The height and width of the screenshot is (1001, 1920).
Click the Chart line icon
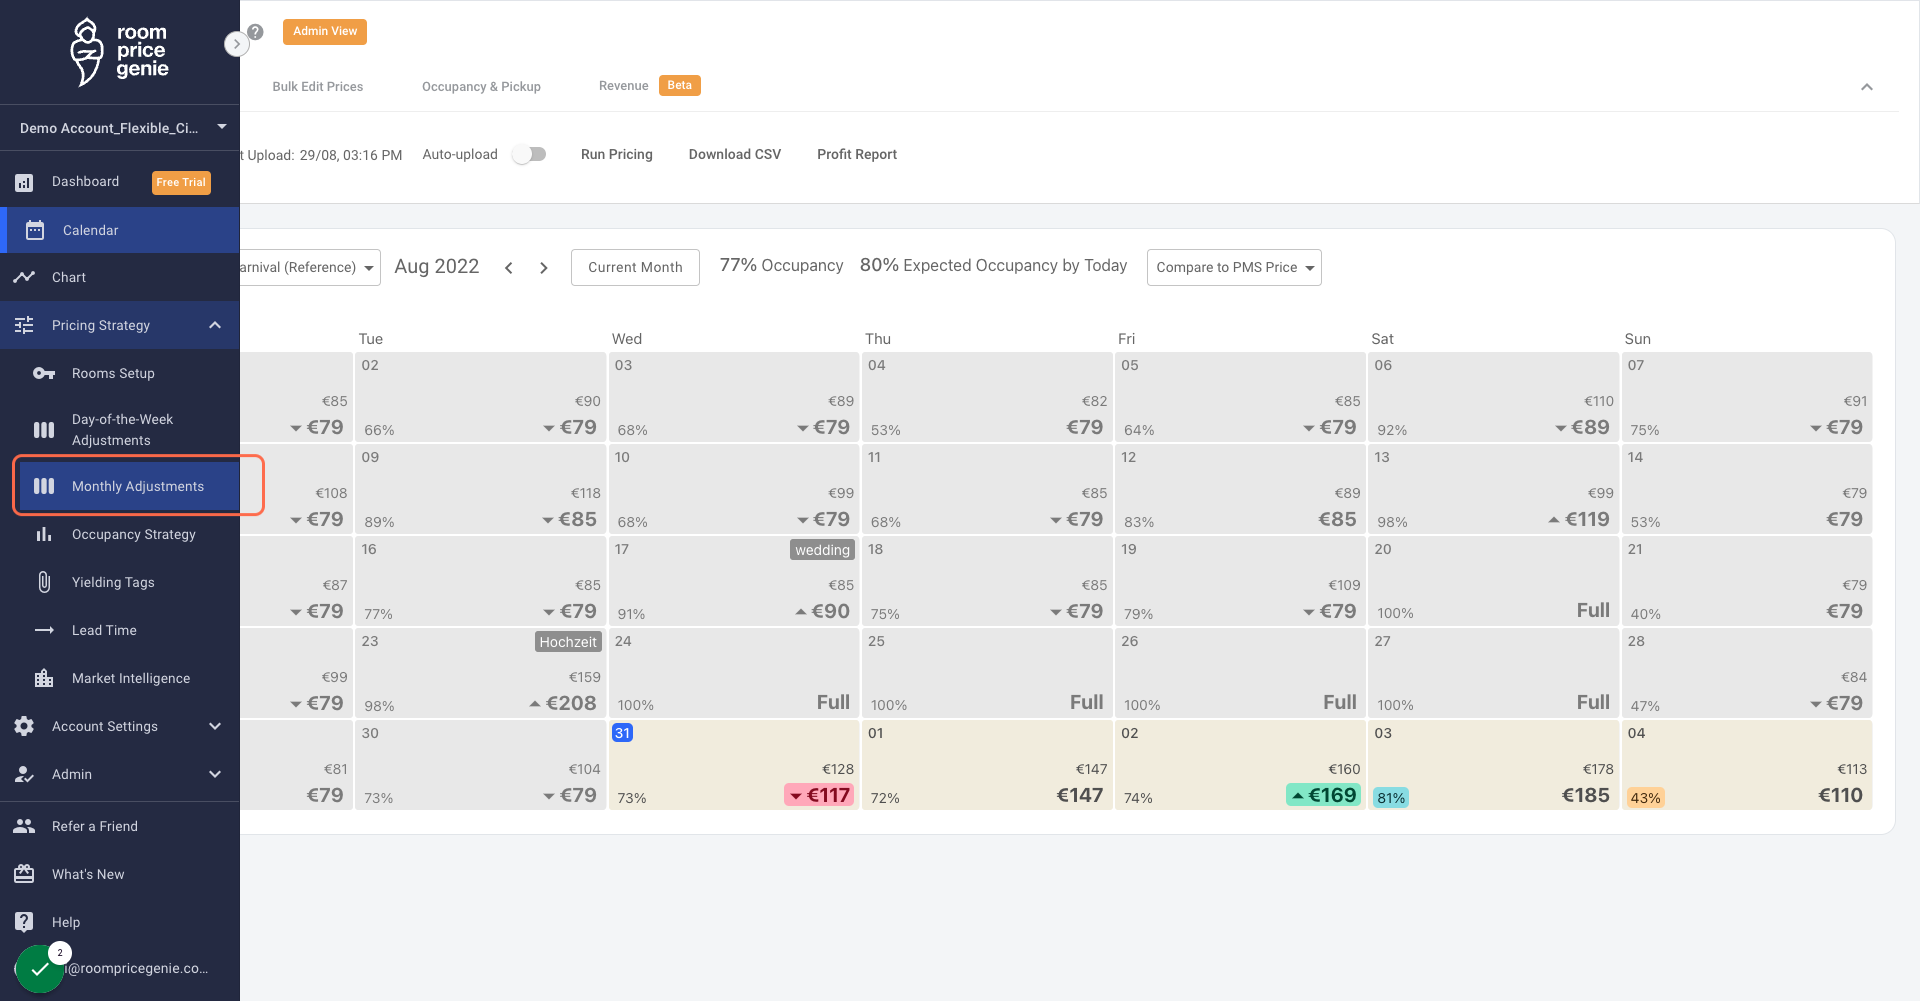[24, 277]
